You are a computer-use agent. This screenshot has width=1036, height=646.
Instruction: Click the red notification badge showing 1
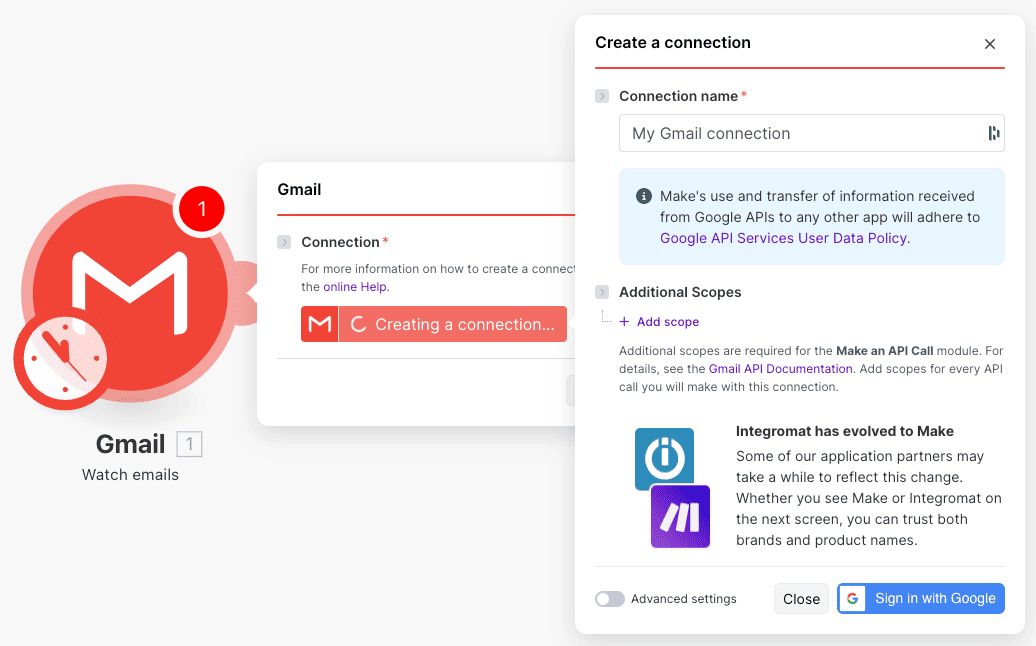click(x=201, y=209)
